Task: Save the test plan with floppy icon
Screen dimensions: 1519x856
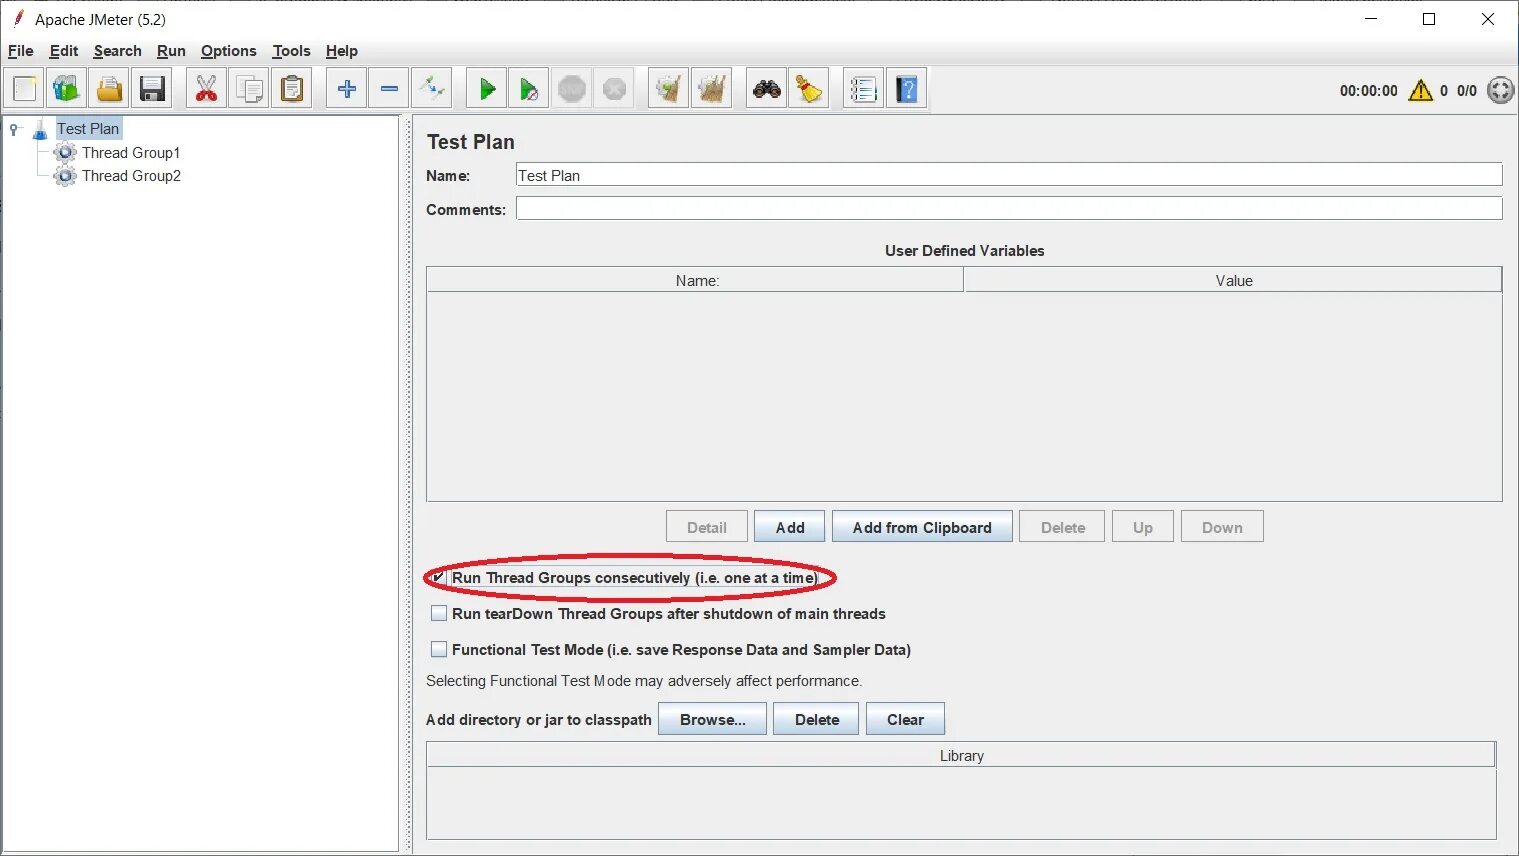Action: point(152,89)
